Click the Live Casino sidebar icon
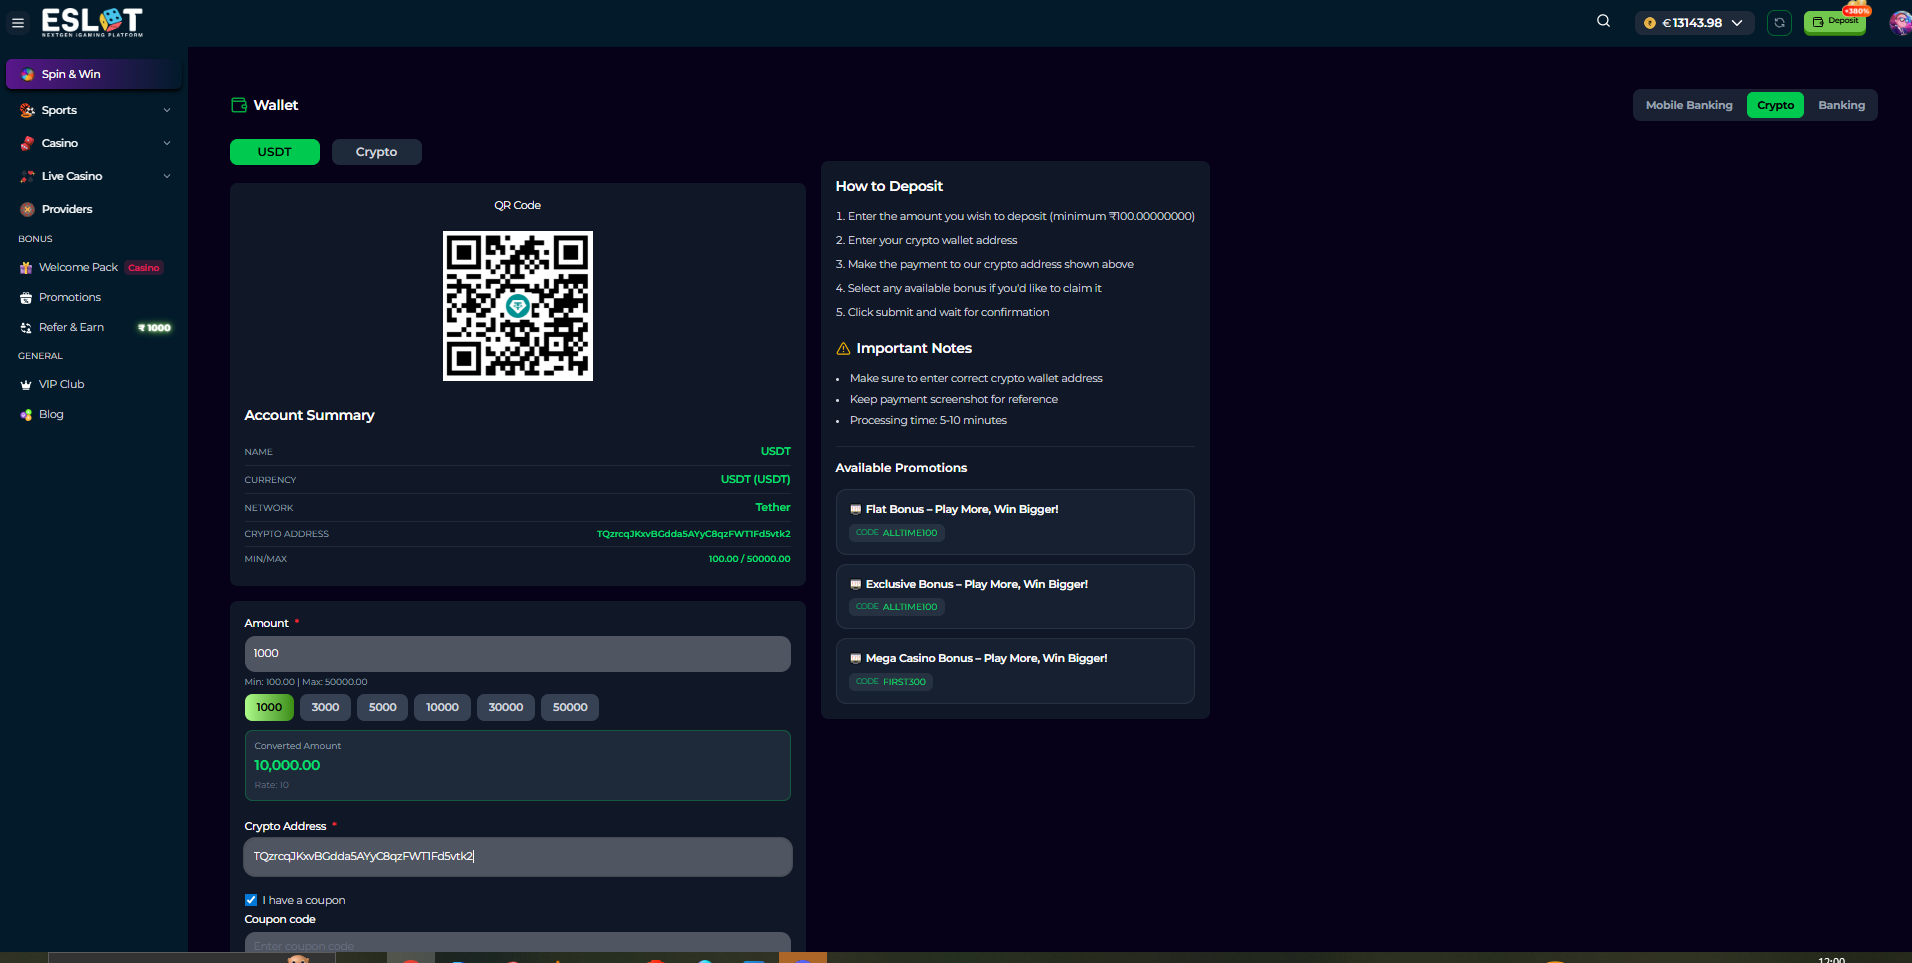This screenshot has height=963, width=1912. pos(27,176)
